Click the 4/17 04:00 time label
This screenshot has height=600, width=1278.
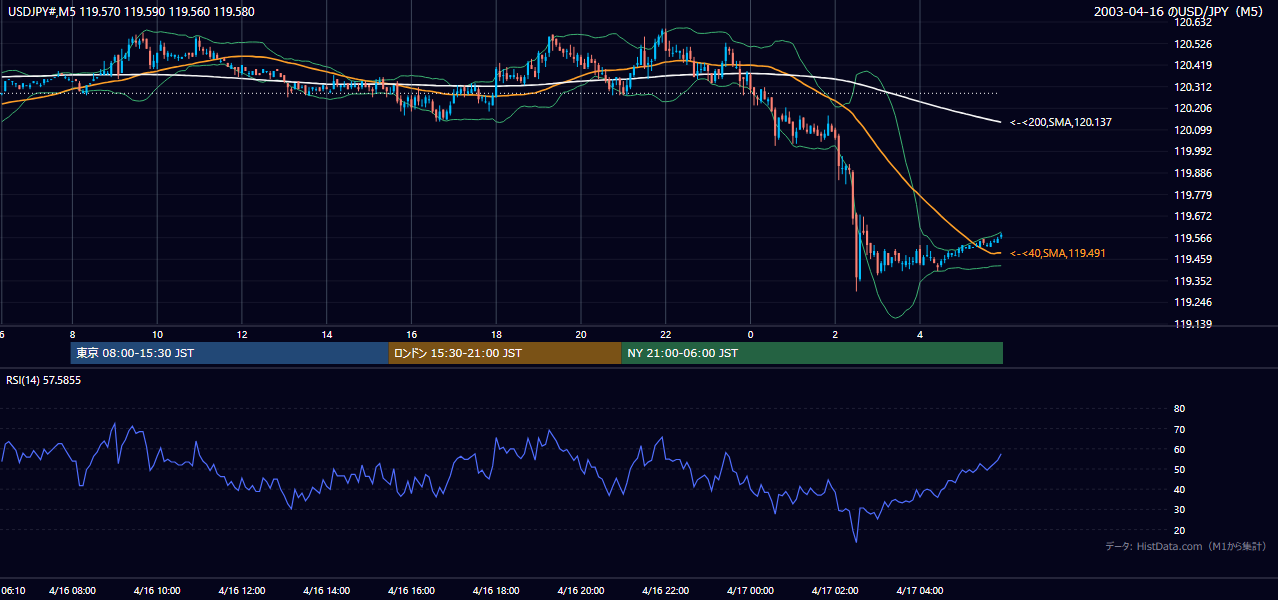920,591
